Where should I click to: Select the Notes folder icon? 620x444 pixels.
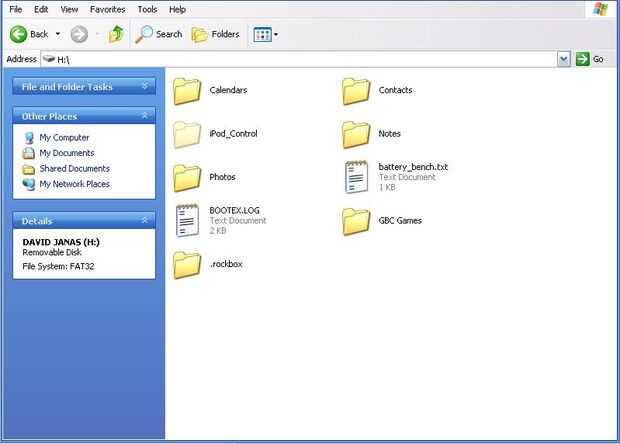click(x=356, y=134)
